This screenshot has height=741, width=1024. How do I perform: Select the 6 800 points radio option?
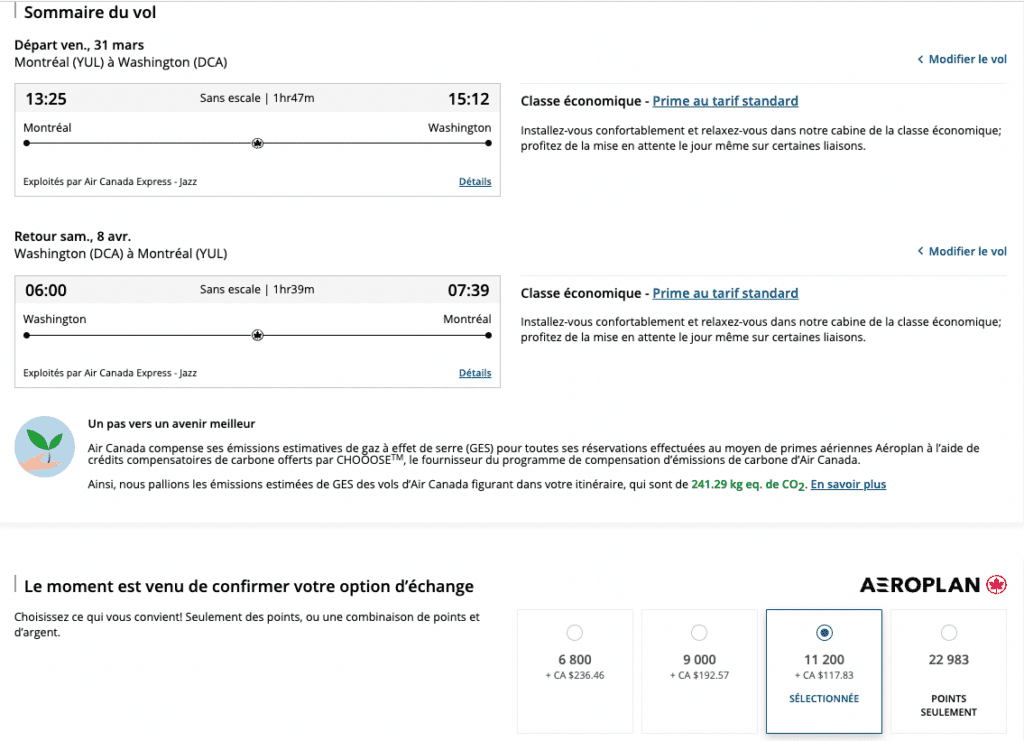pyautogui.click(x=574, y=632)
